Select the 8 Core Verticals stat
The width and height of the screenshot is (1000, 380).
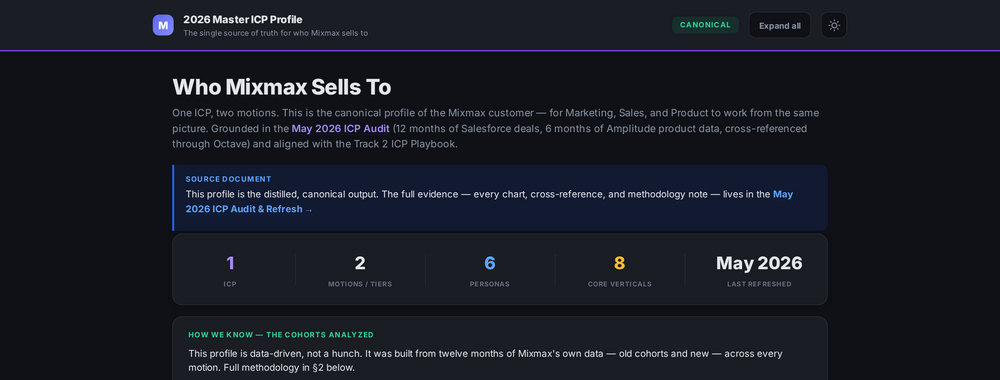(619, 270)
